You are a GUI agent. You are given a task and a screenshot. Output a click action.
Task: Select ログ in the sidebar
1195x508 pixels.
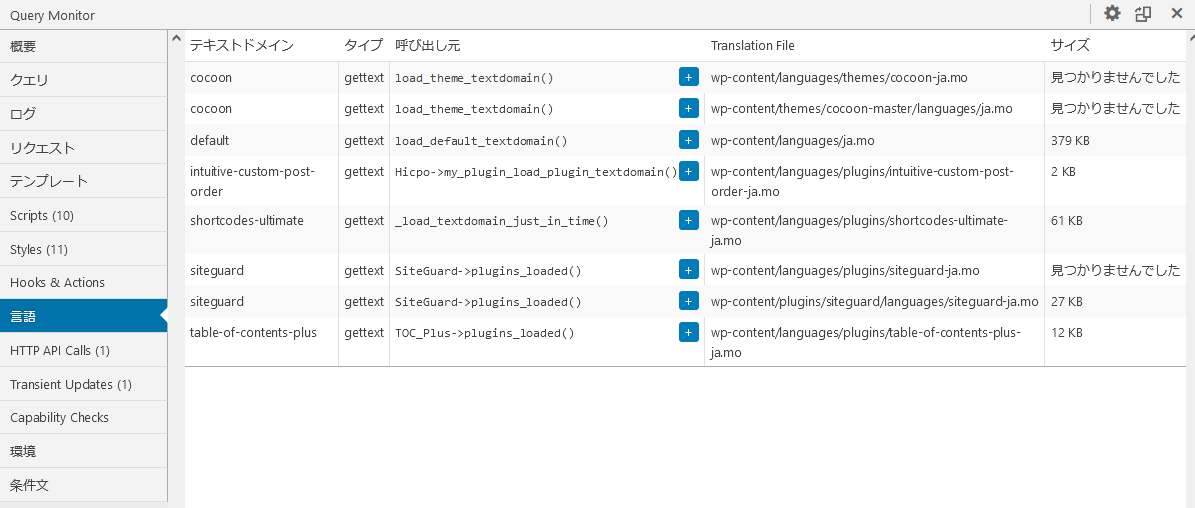pos(83,114)
